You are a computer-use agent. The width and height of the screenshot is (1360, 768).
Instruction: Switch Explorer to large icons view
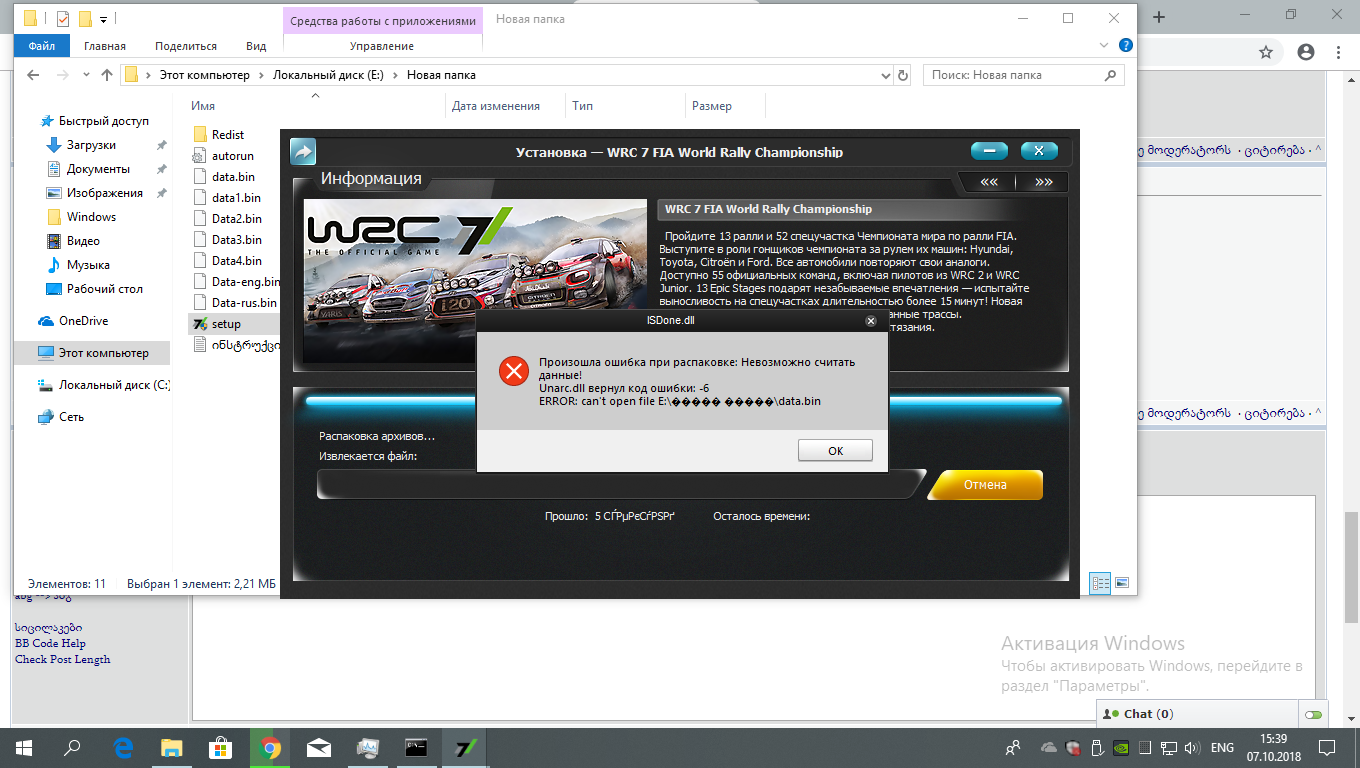(x=1122, y=583)
